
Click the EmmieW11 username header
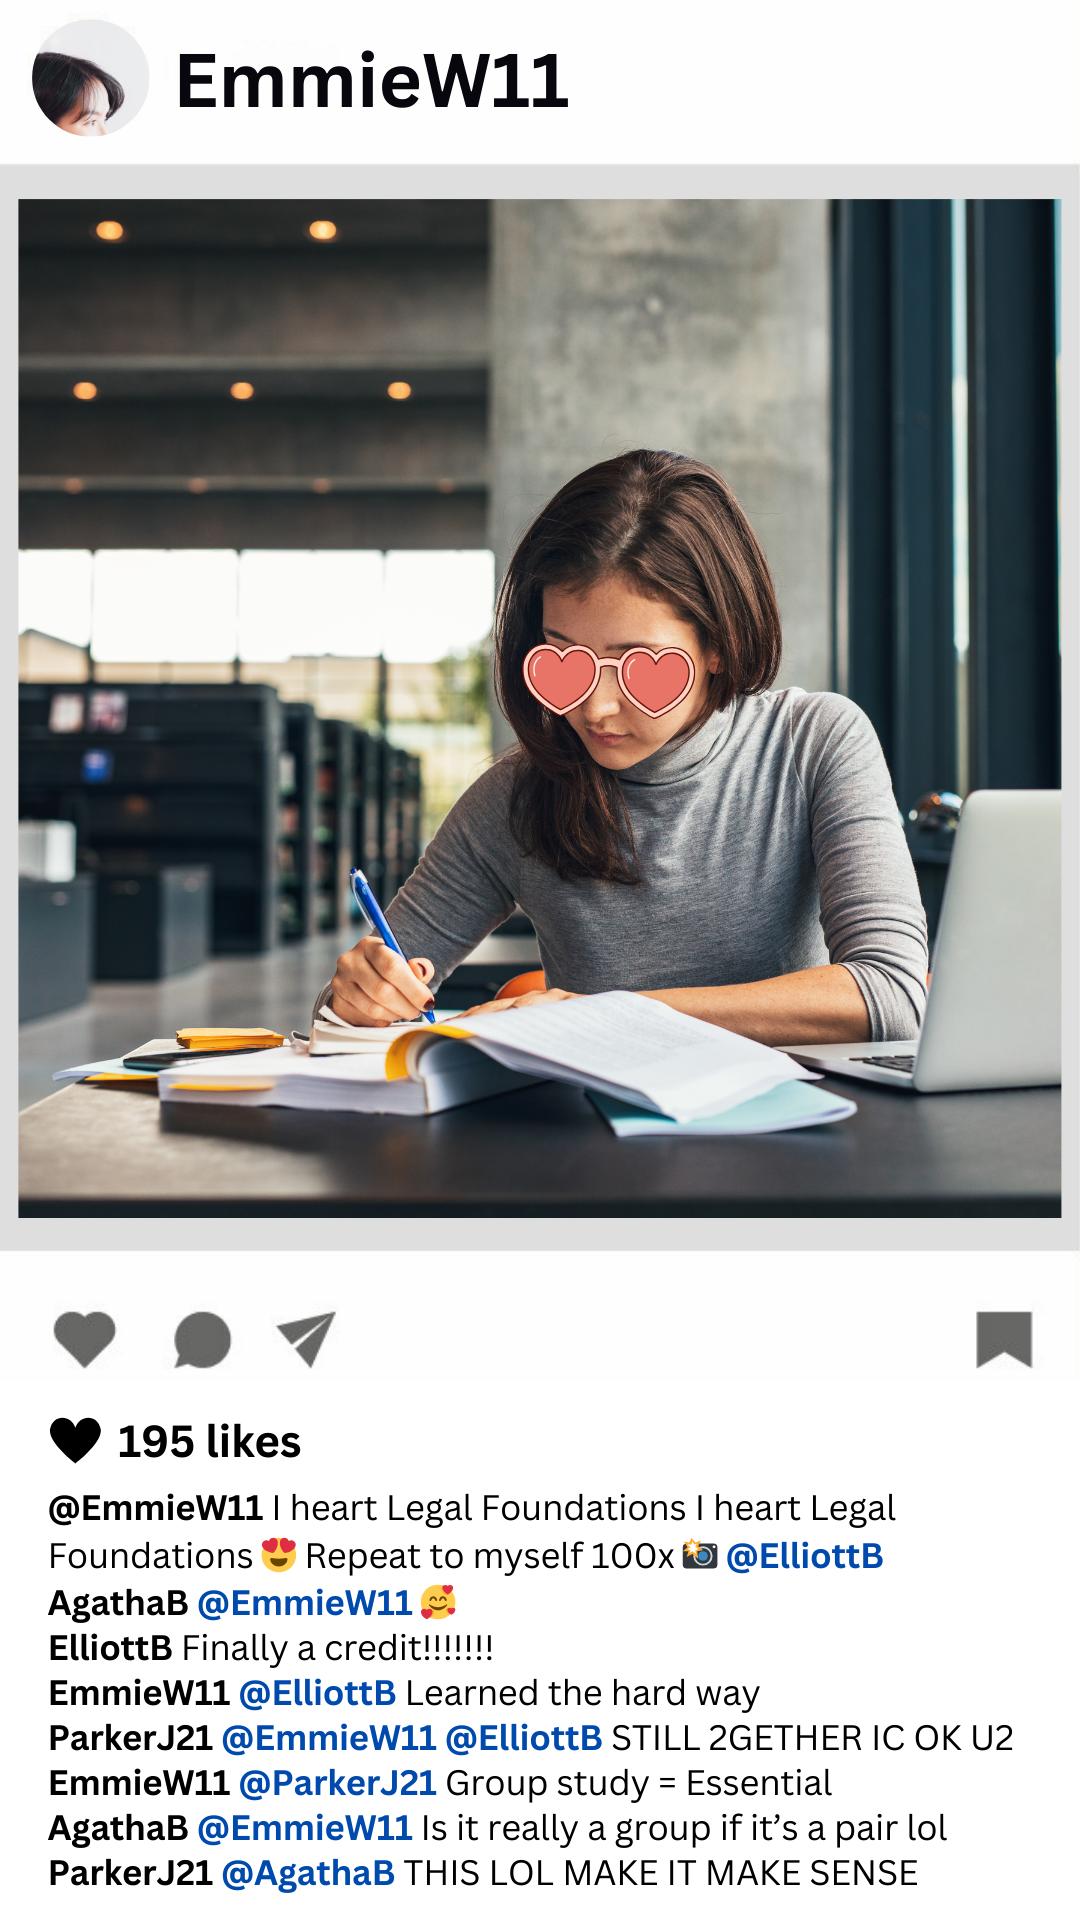coord(372,81)
